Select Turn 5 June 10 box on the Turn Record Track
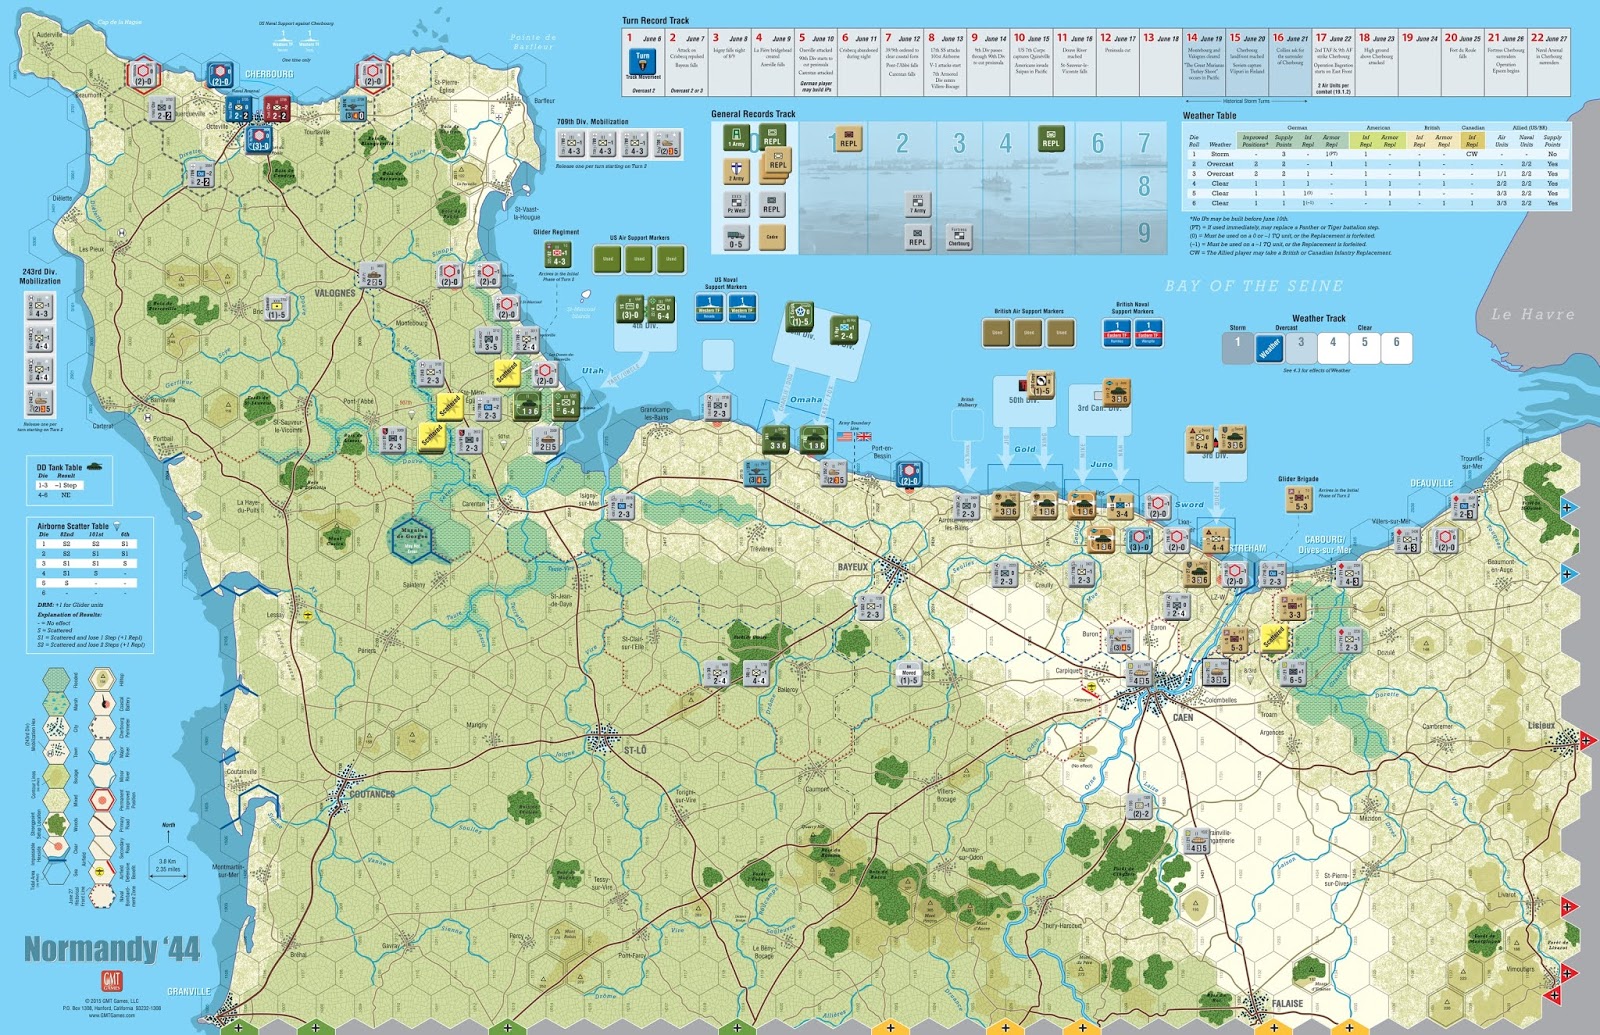This screenshot has width=1600, height=1035. pos(816,63)
